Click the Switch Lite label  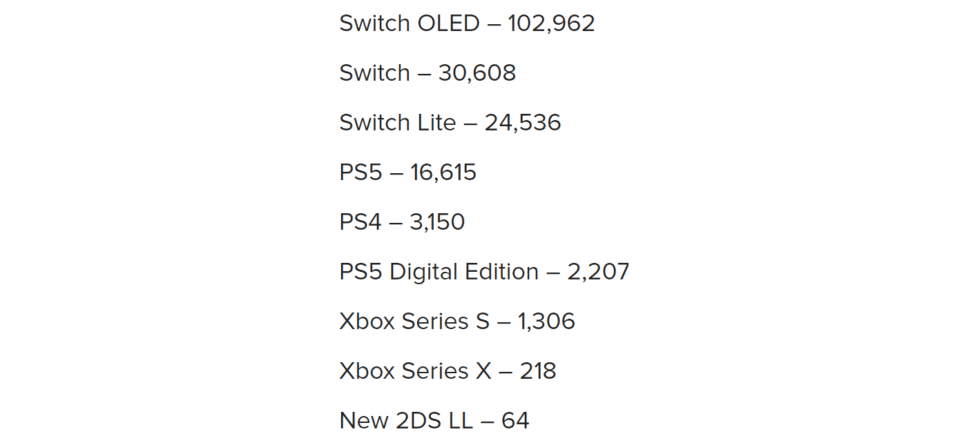click(397, 122)
